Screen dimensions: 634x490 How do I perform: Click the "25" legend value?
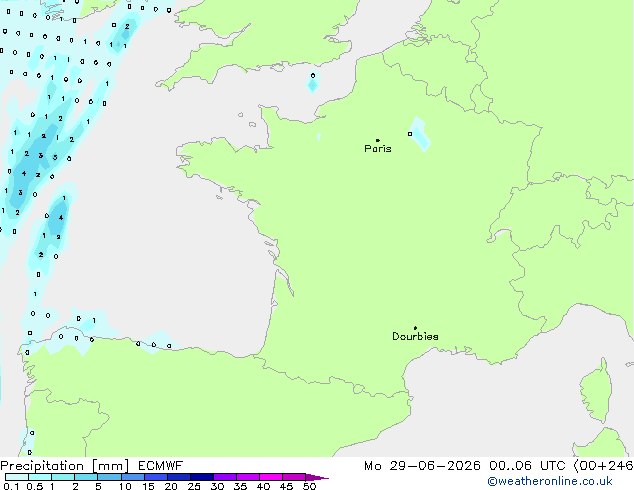point(194,486)
